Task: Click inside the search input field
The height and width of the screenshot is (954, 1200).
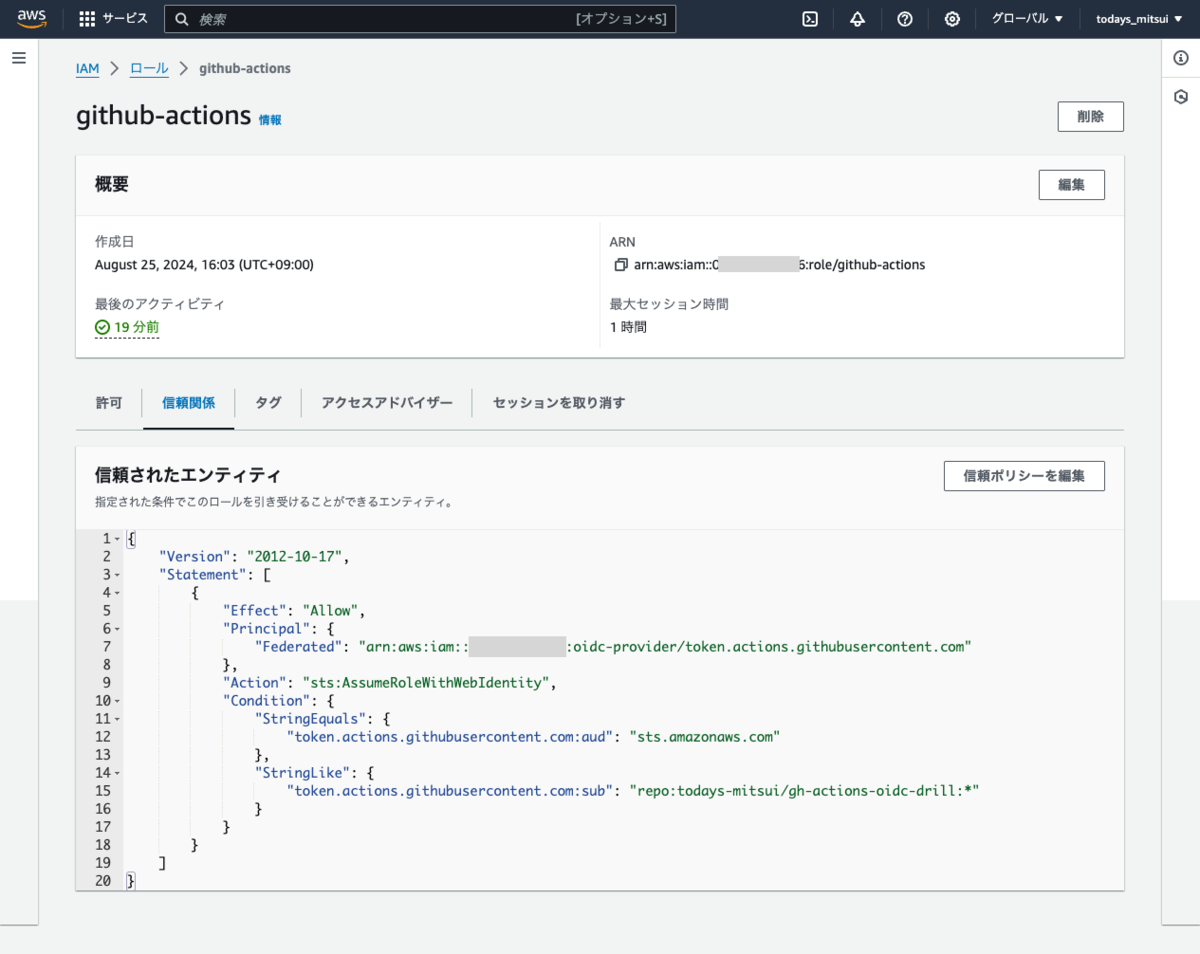Action: click(x=420, y=18)
